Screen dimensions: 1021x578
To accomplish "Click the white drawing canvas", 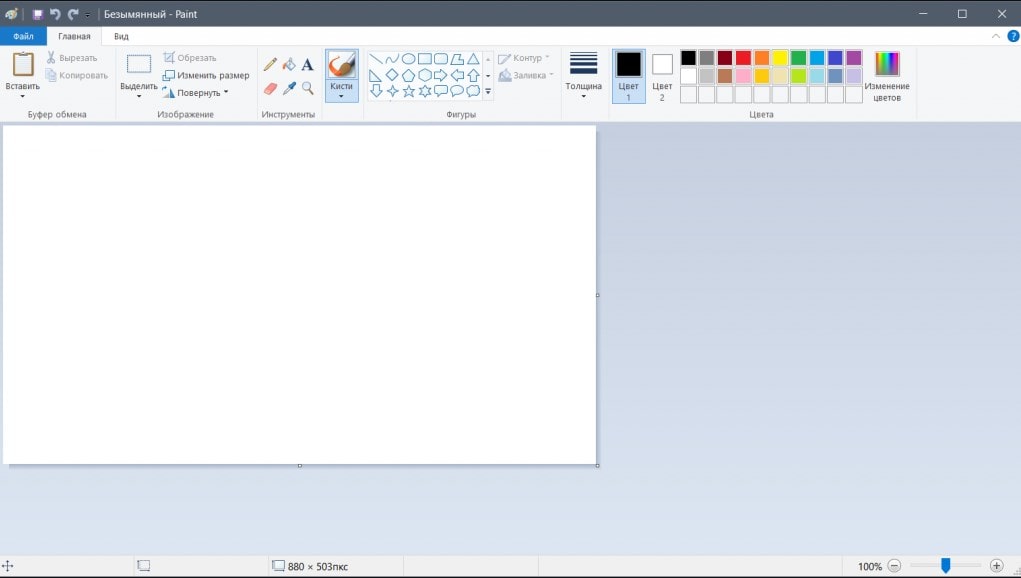I will tap(300, 295).
